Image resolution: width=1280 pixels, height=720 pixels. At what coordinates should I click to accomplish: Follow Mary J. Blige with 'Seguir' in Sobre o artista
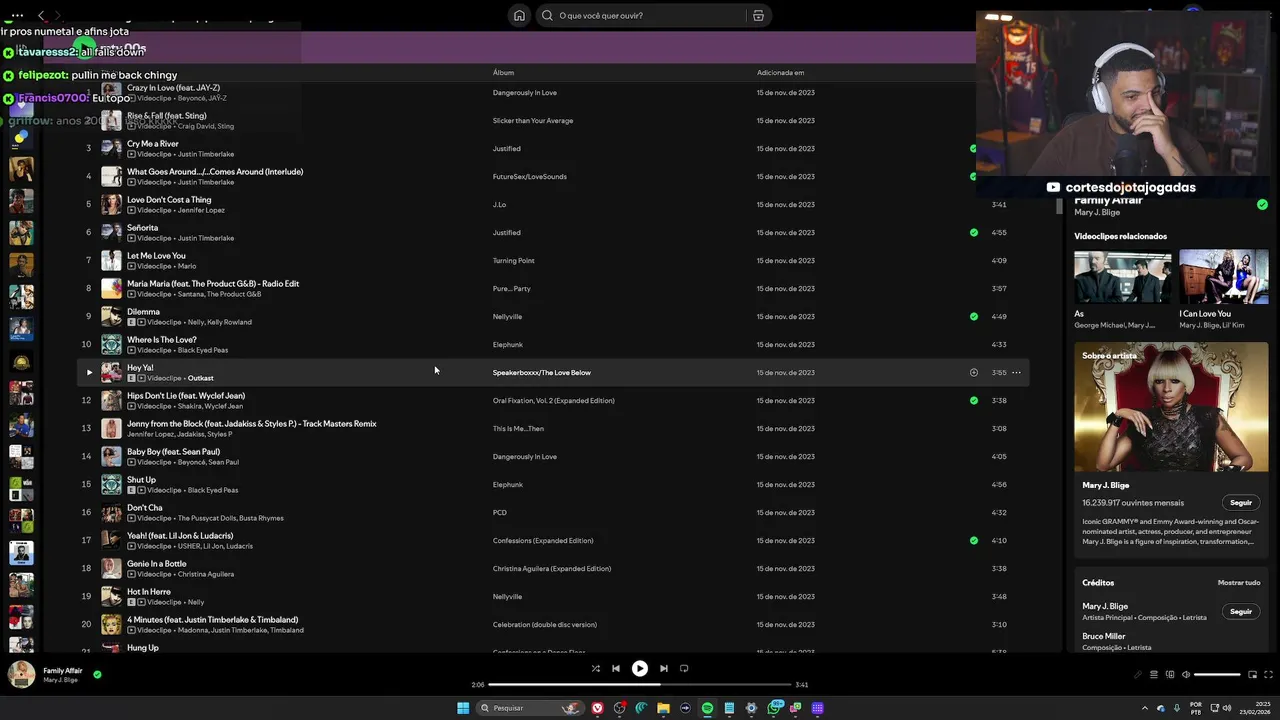coord(1240,503)
